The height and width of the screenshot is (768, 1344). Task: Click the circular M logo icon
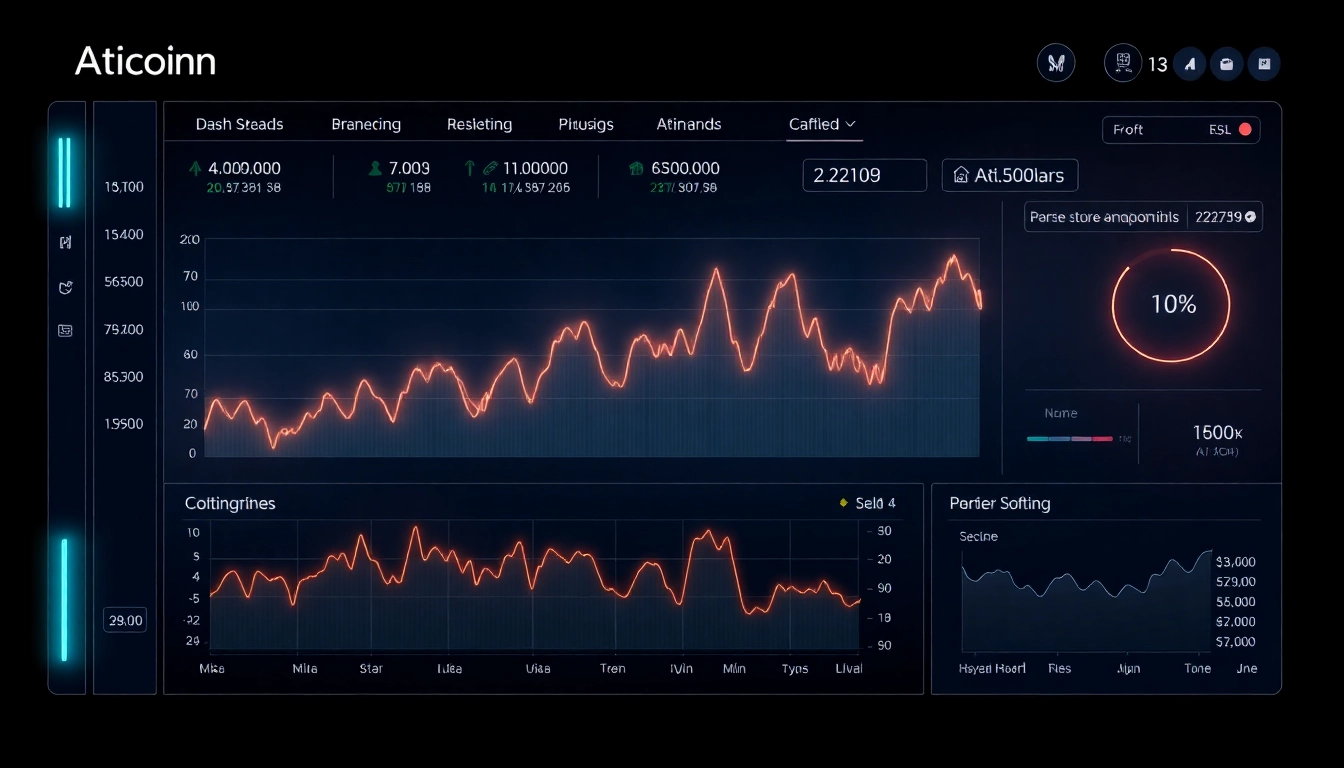1056,64
